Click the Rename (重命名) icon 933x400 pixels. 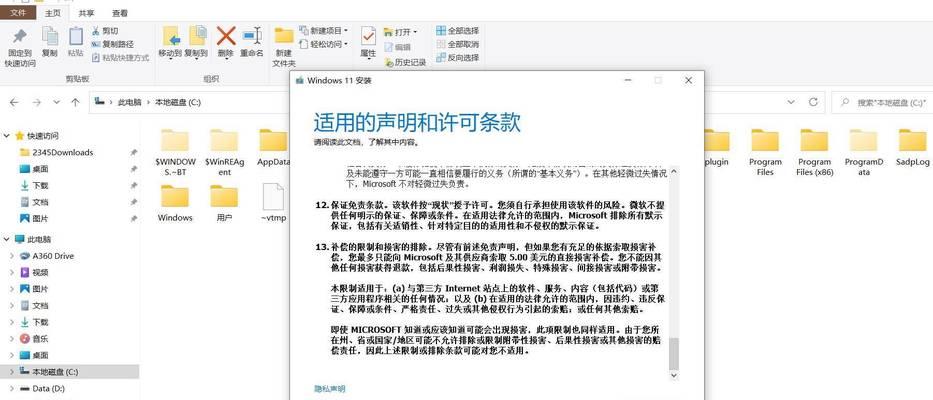point(252,36)
